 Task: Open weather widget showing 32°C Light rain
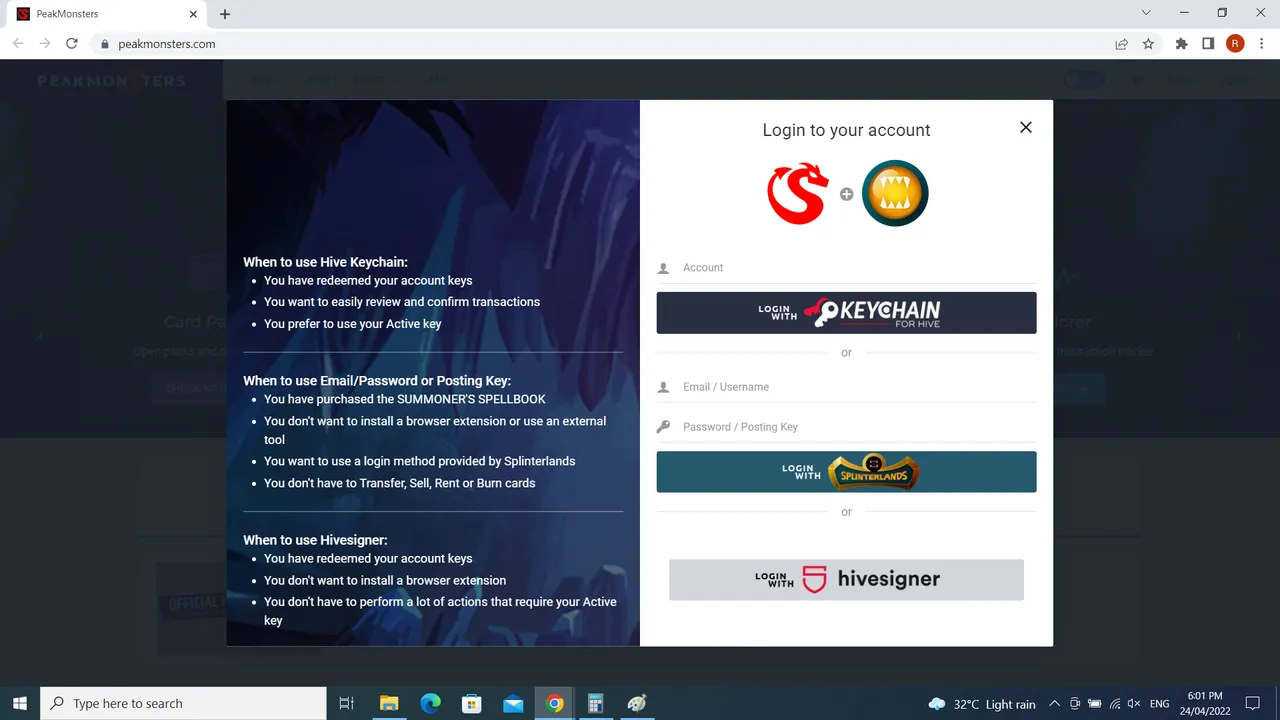pyautogui.click(x=982, y=704)
